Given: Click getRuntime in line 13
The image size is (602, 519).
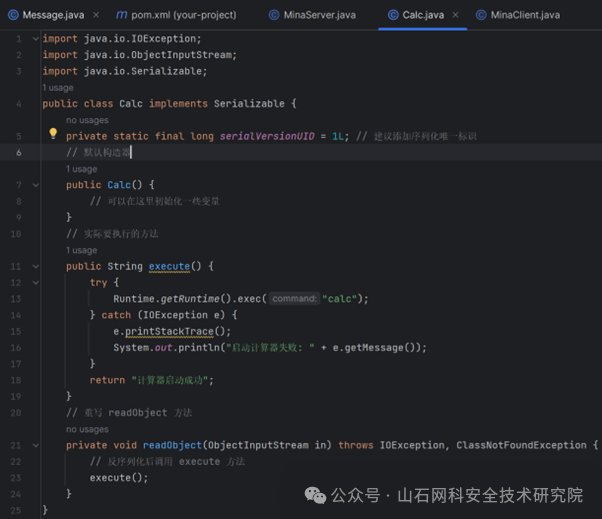Looking at the screenshot, I should 190,299.
